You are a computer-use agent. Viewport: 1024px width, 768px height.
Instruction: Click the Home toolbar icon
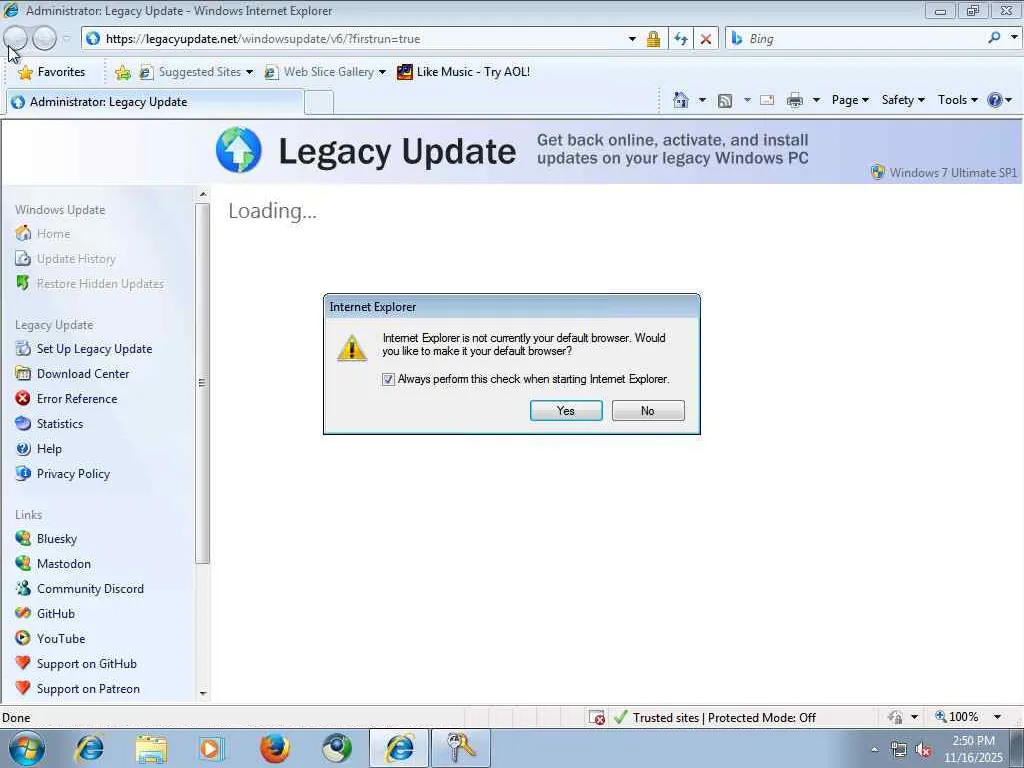tap(680, 100)
